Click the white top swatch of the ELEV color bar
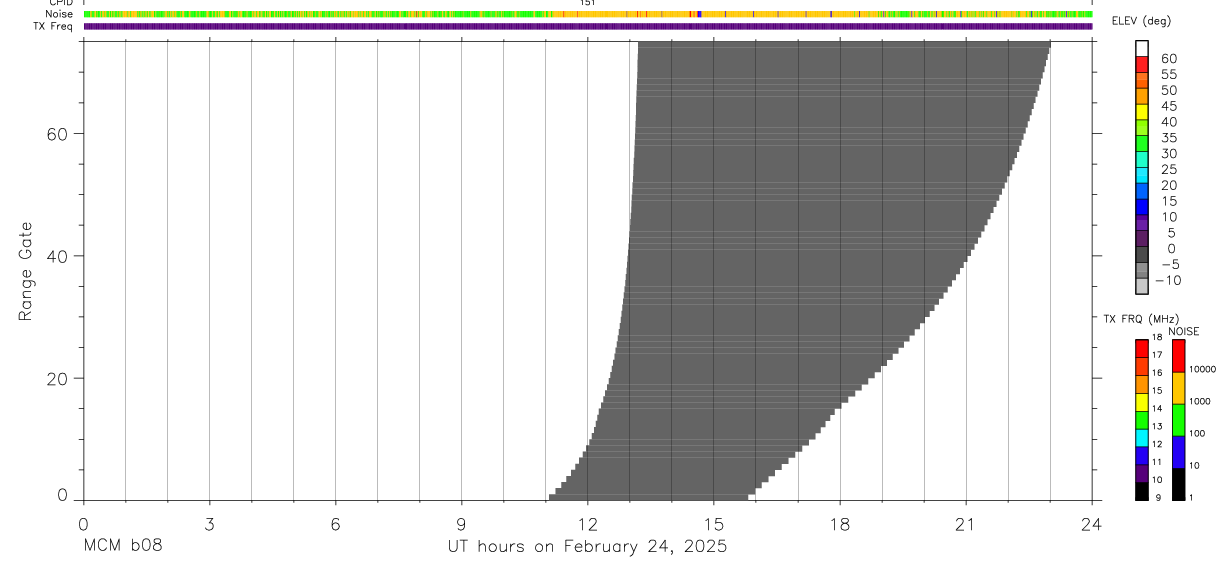This screenshot has height=567, width=1228. (x=1142, y=49)
